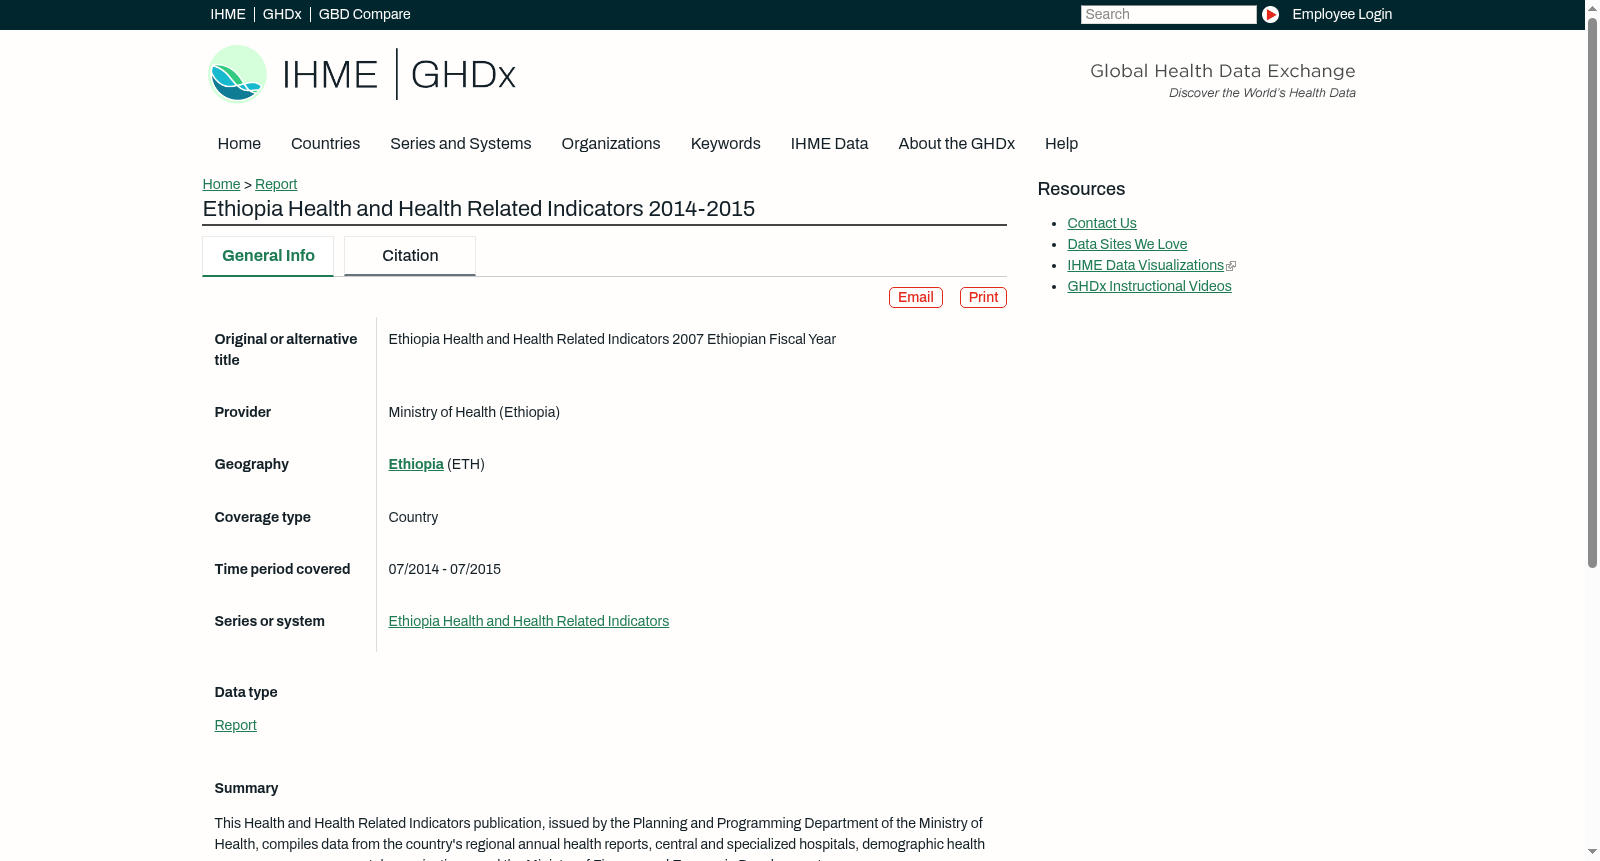Click the 'Time period covered' label
The width and height of the screenshot is (1600, 861).
coord(282,570)
